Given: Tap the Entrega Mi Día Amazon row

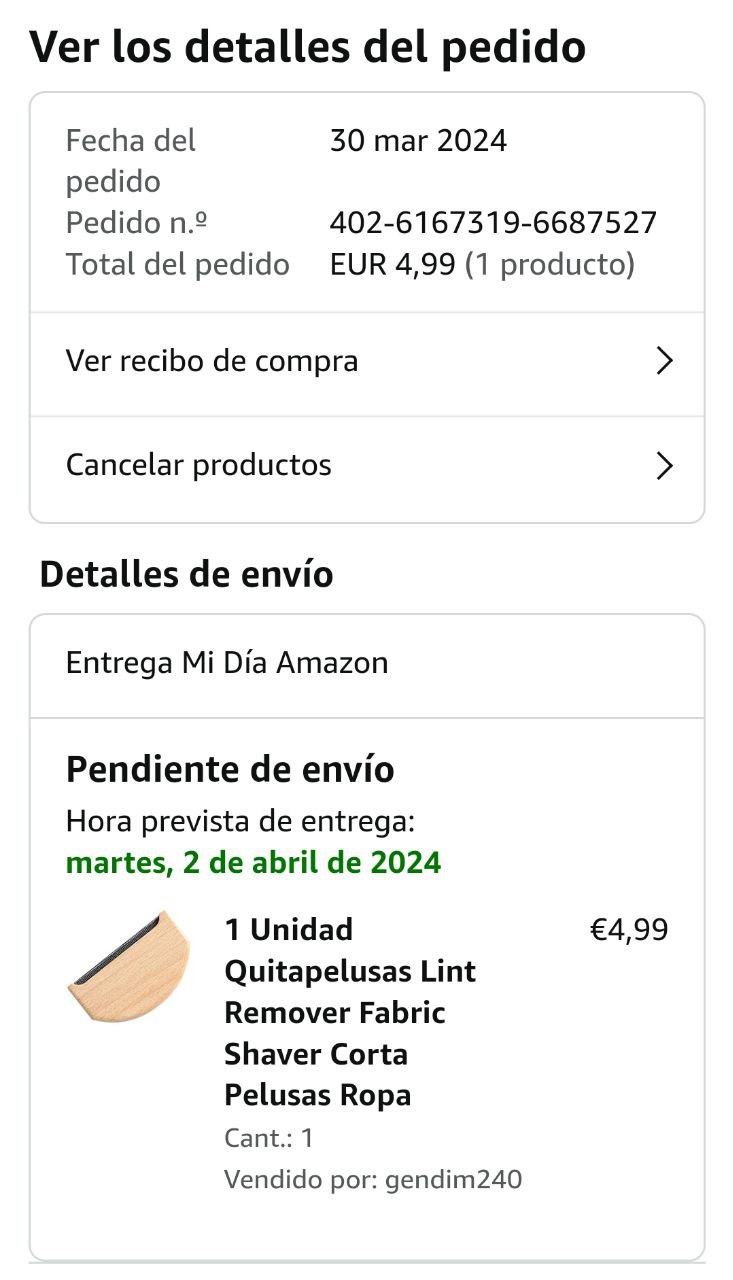Looking at the screenshot, I should 367,665.
